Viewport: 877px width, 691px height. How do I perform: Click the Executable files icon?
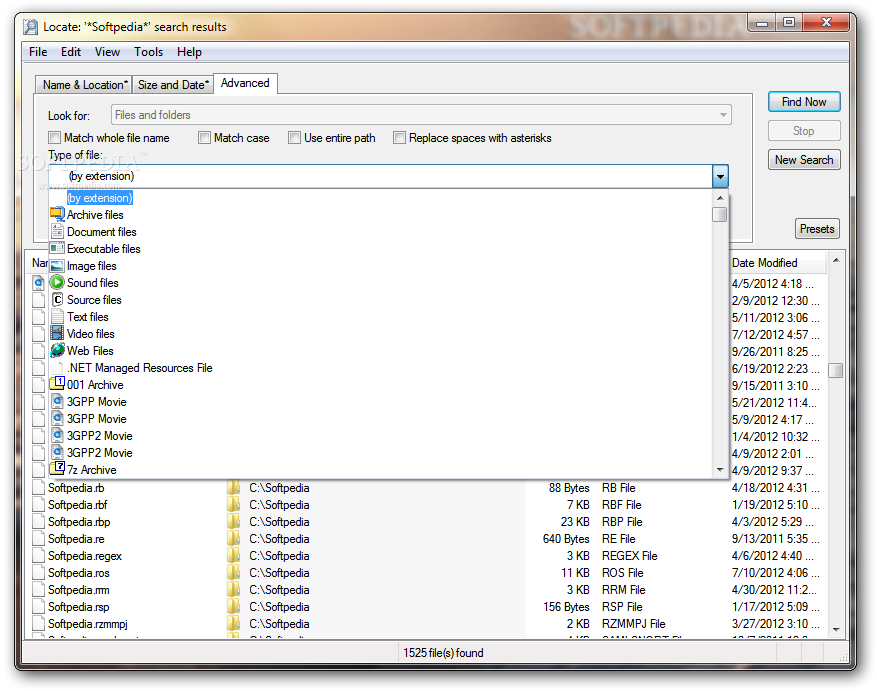(57, 248)
